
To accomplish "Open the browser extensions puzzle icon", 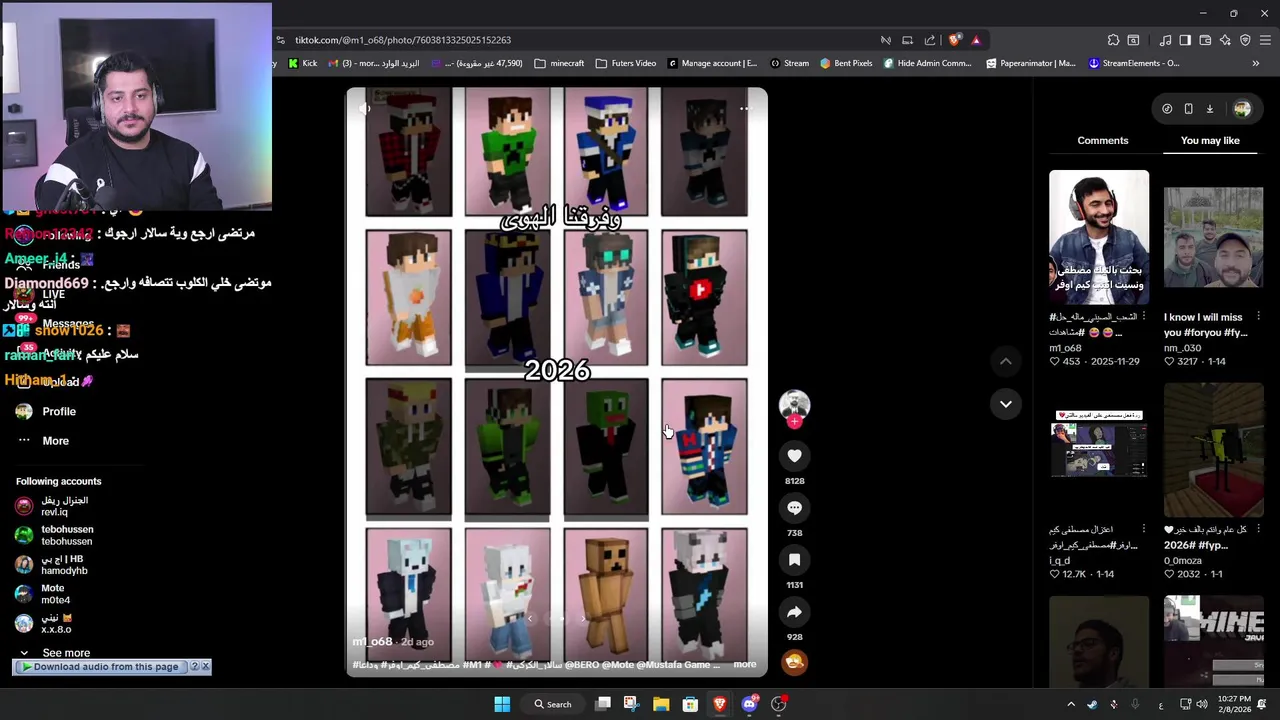I will [1113, 40].
